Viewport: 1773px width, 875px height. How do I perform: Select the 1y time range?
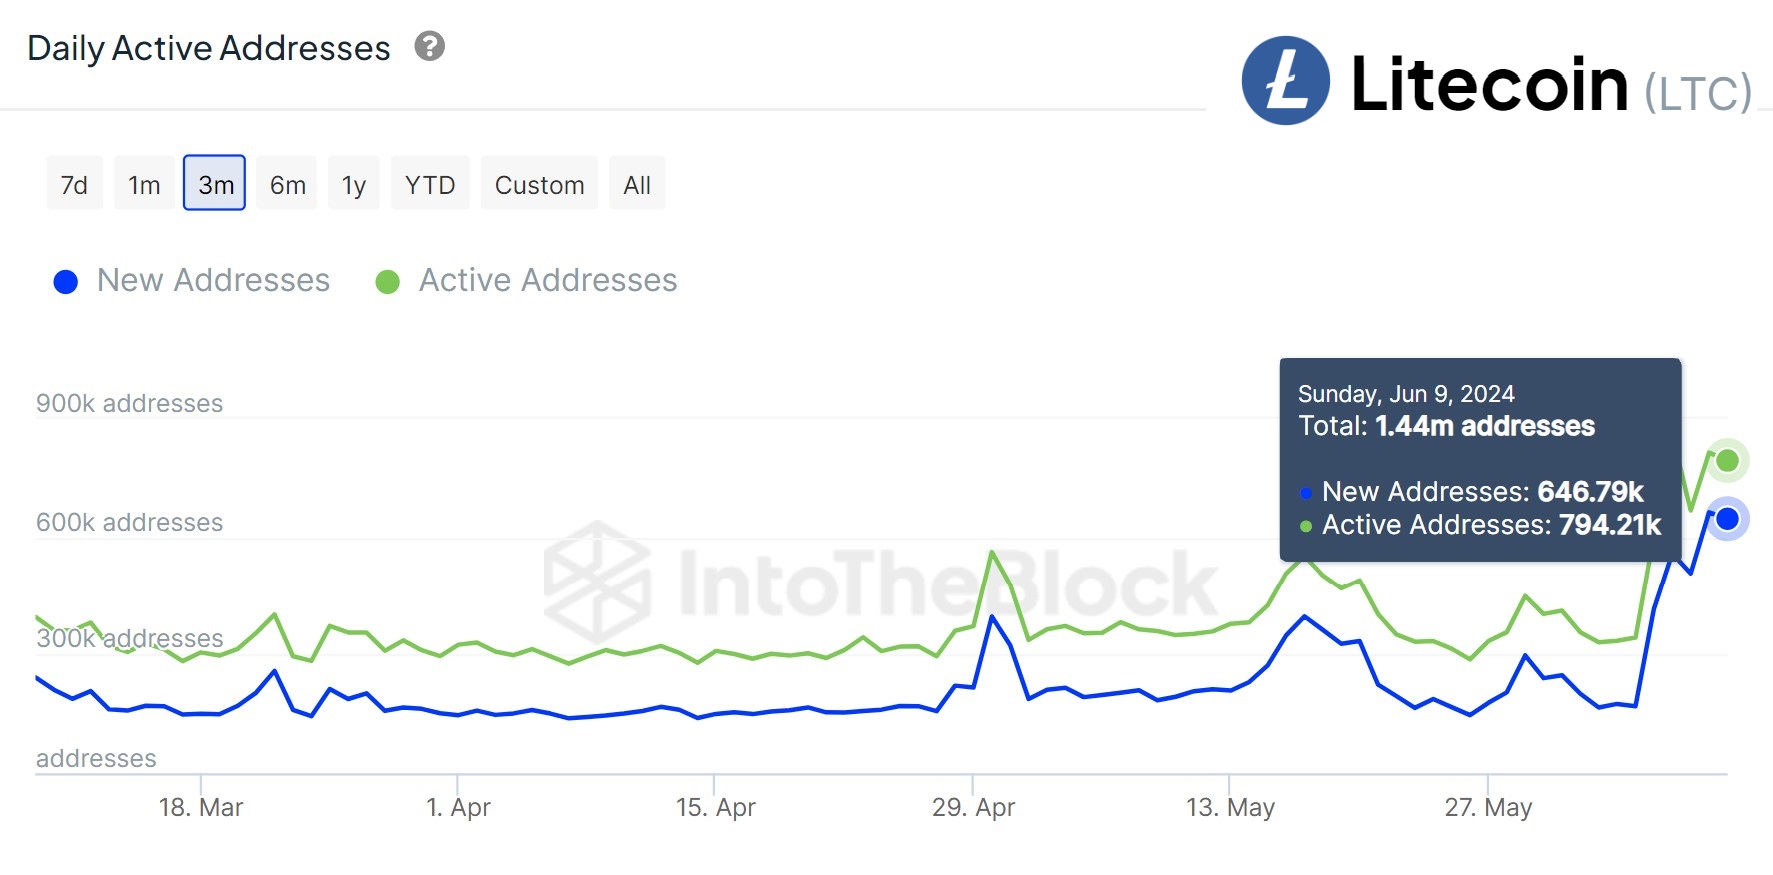353,183
